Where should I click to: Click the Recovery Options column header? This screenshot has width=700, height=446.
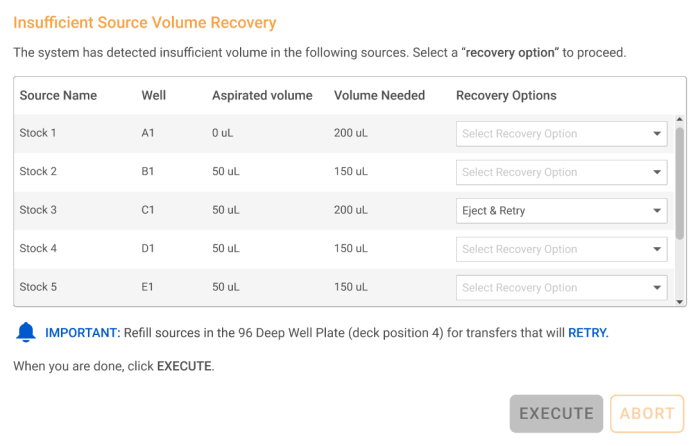point(506,96)
